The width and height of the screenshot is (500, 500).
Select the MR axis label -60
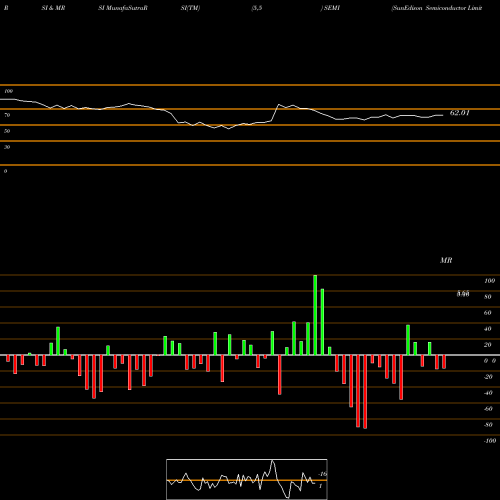tap(488, 409)
